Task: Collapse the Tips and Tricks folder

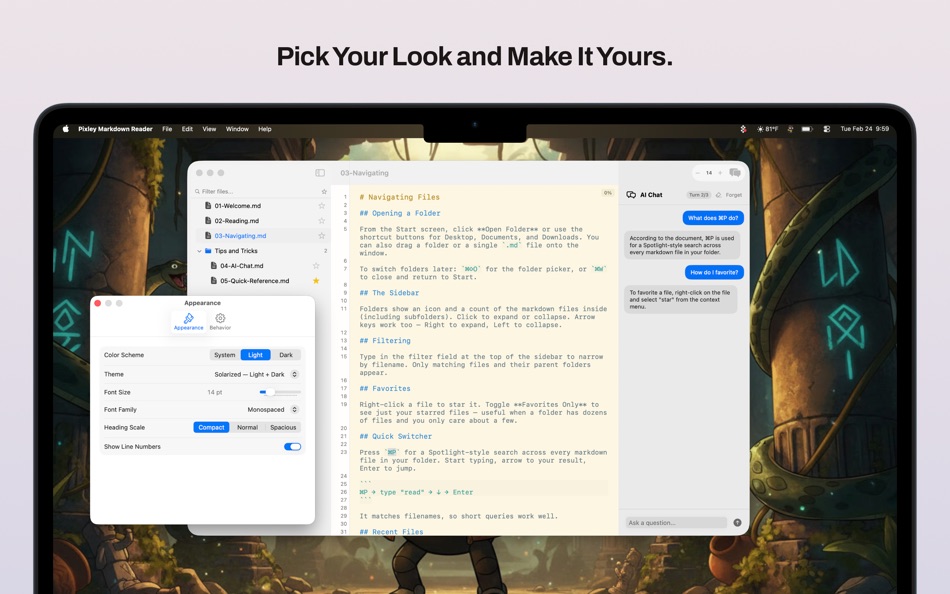Action: pos(198,251)
